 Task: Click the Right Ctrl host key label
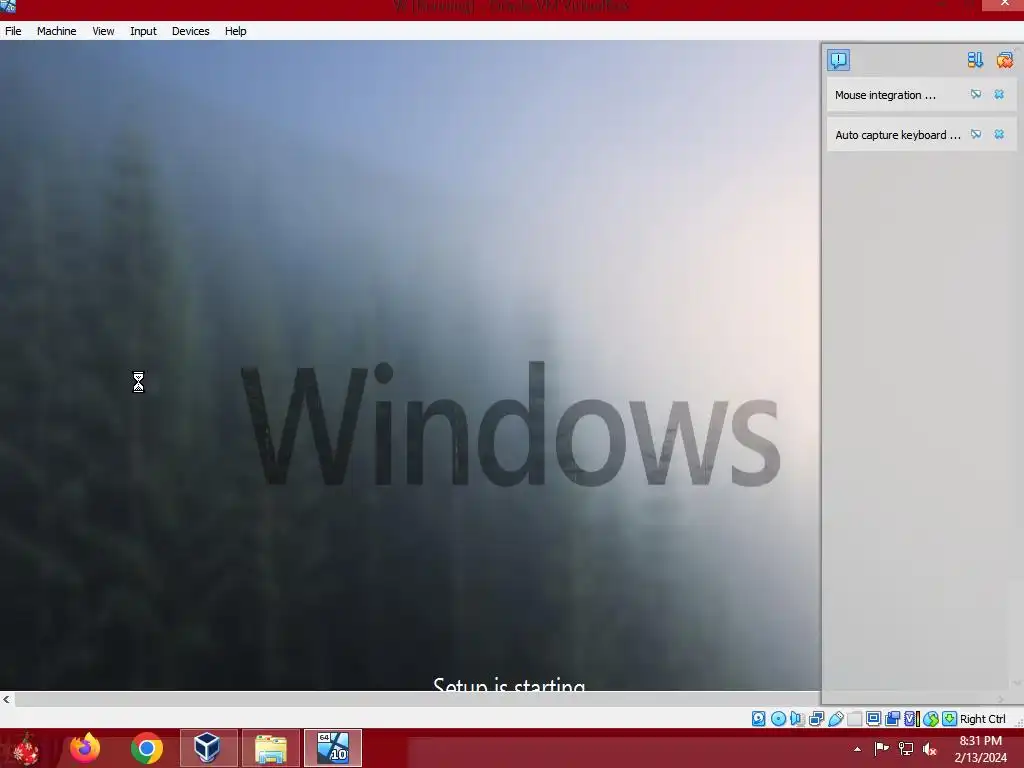click(x=982, y=719)
